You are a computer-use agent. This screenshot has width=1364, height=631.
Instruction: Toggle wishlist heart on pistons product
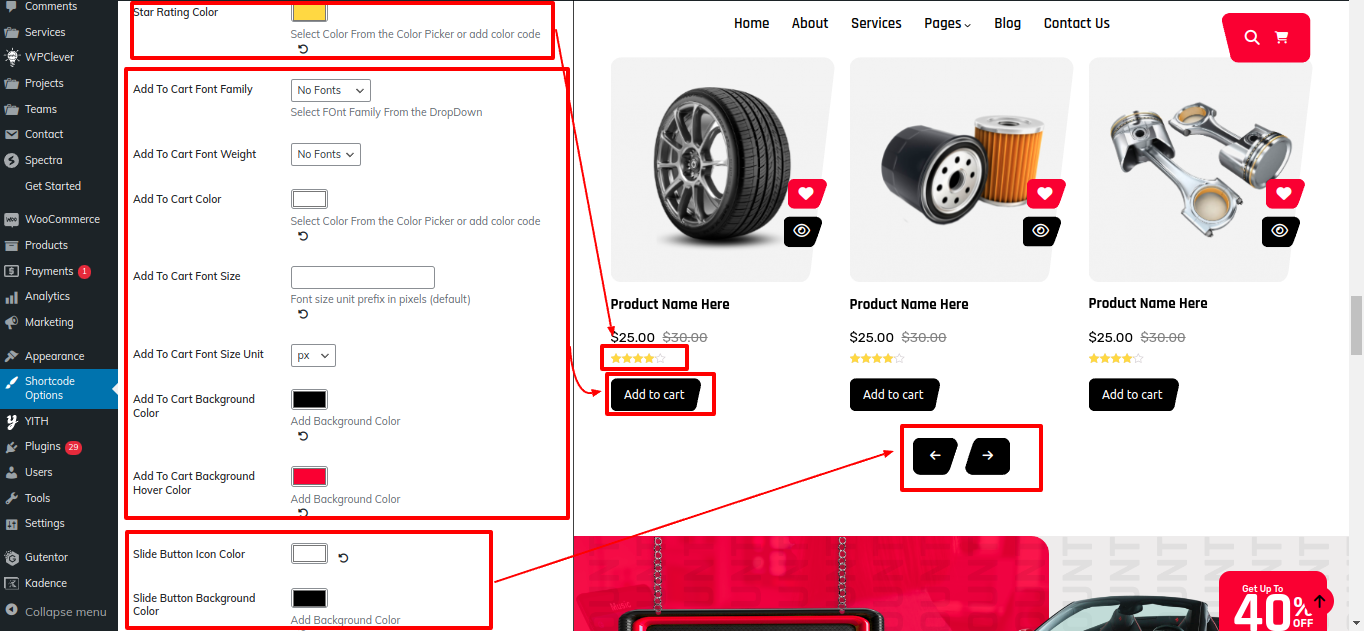pos(1284,193)
